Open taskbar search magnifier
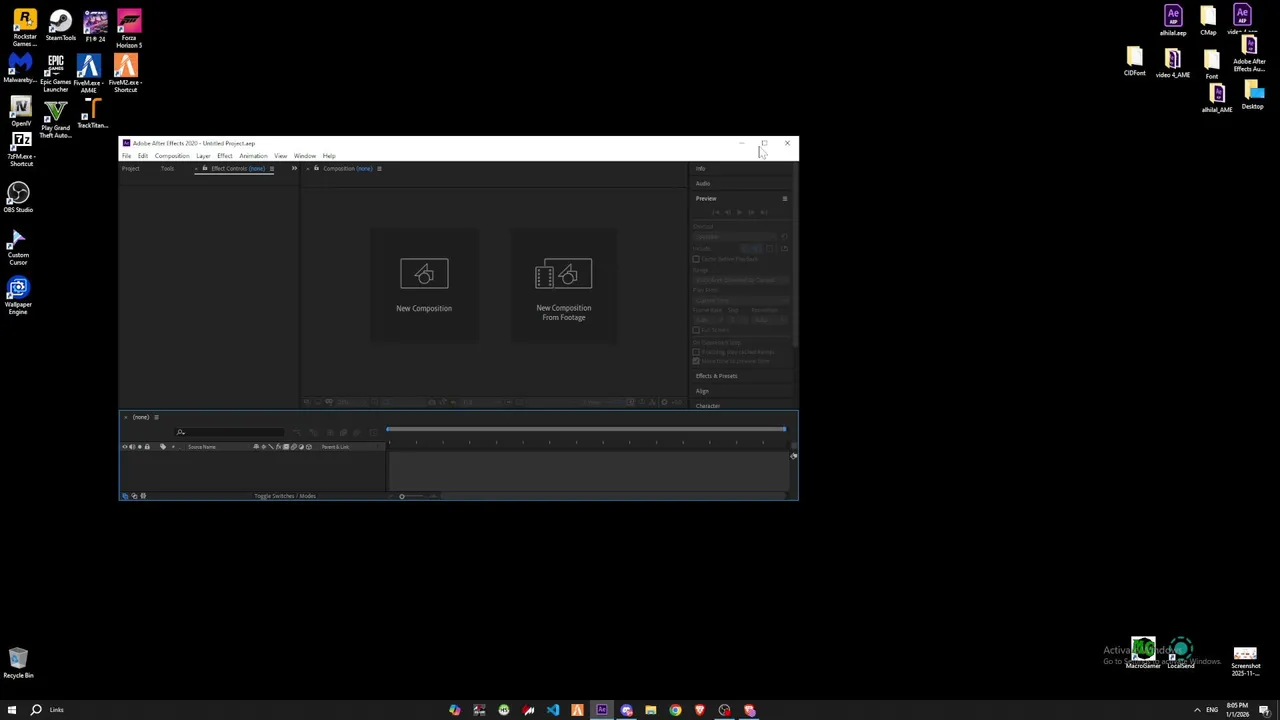This screenshot has height=720, width=1280. pyautogui.click(x=36, y=710)
